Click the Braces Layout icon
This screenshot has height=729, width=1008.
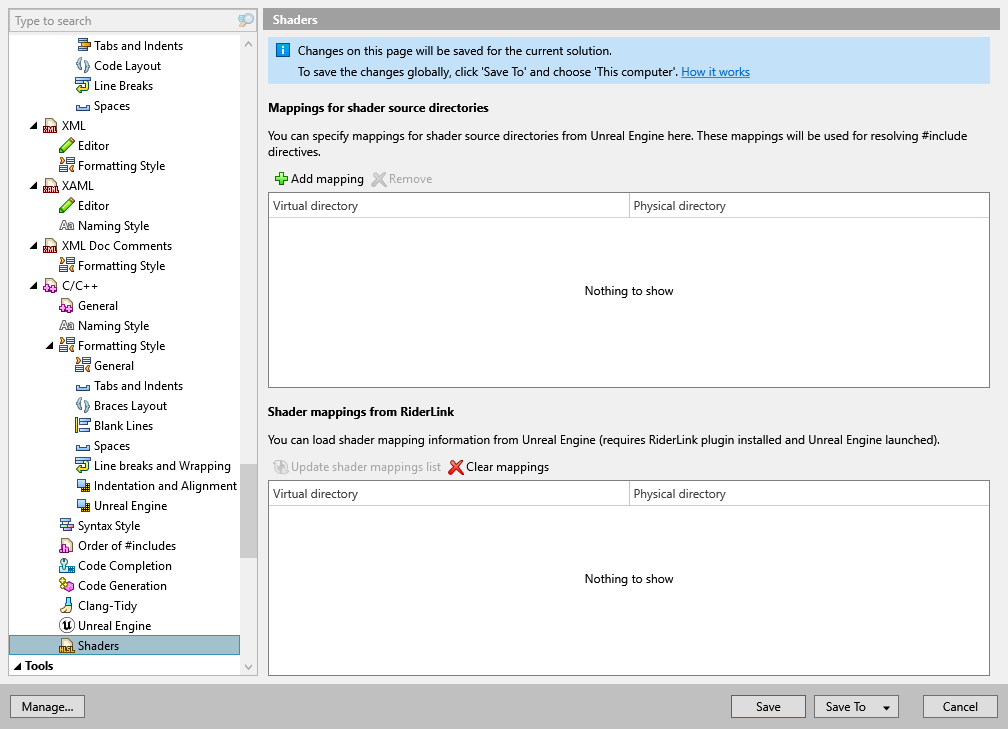pos(81,405)
